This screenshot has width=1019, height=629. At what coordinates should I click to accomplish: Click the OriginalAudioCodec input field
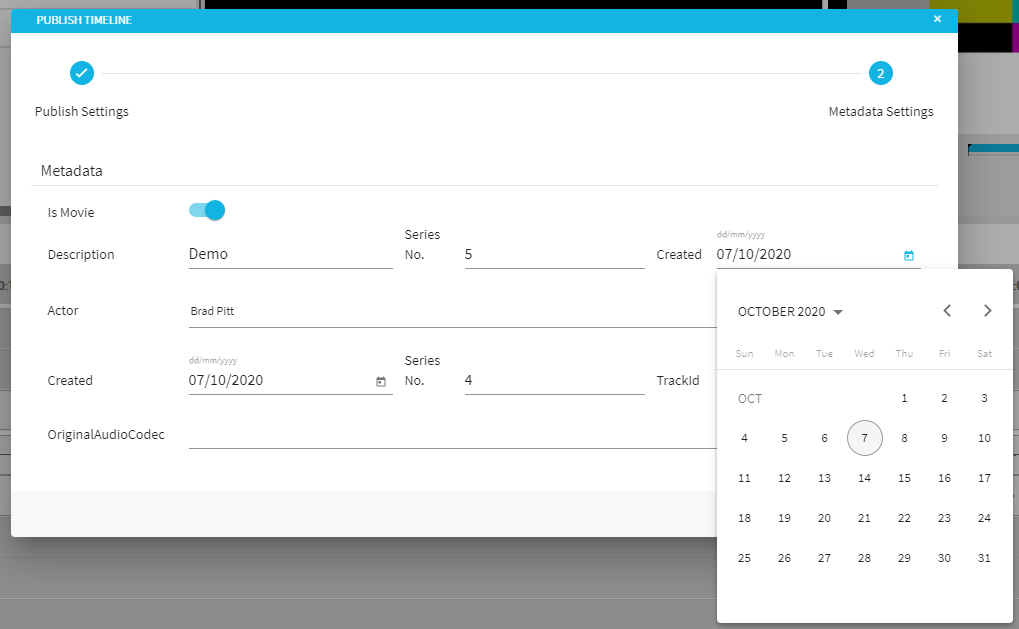(450, 435)
